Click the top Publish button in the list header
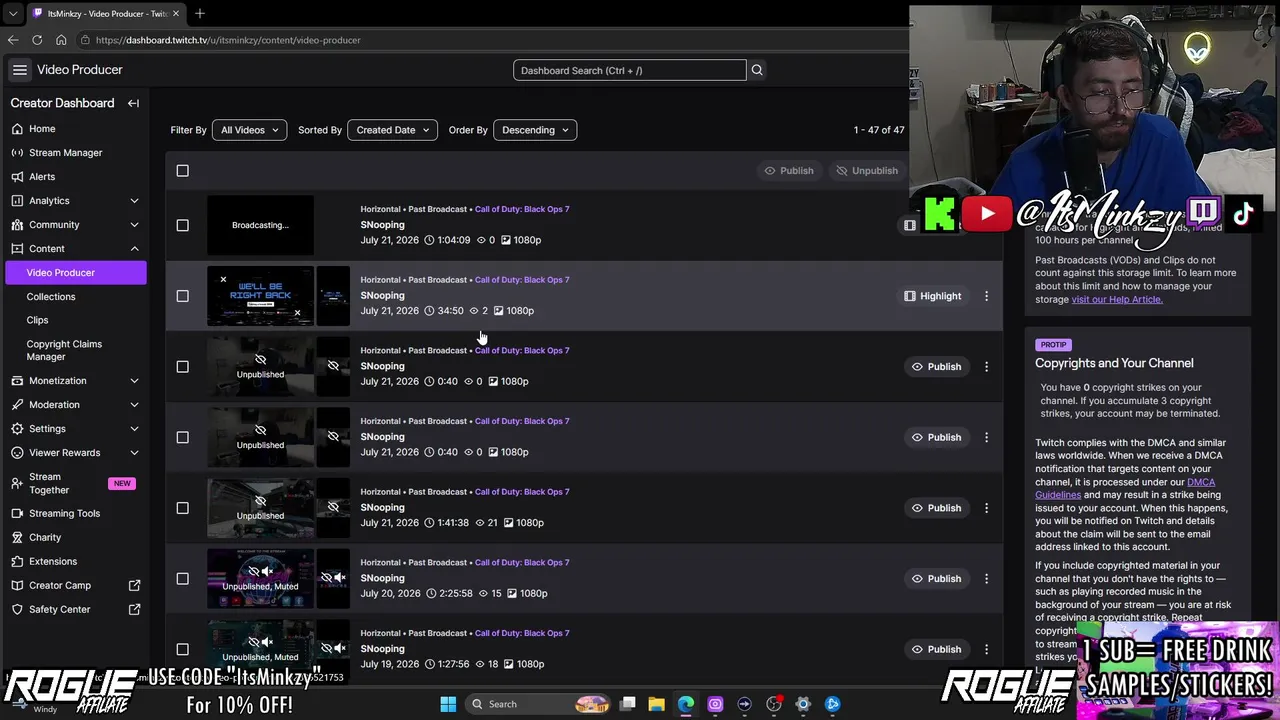 [789, 171]
